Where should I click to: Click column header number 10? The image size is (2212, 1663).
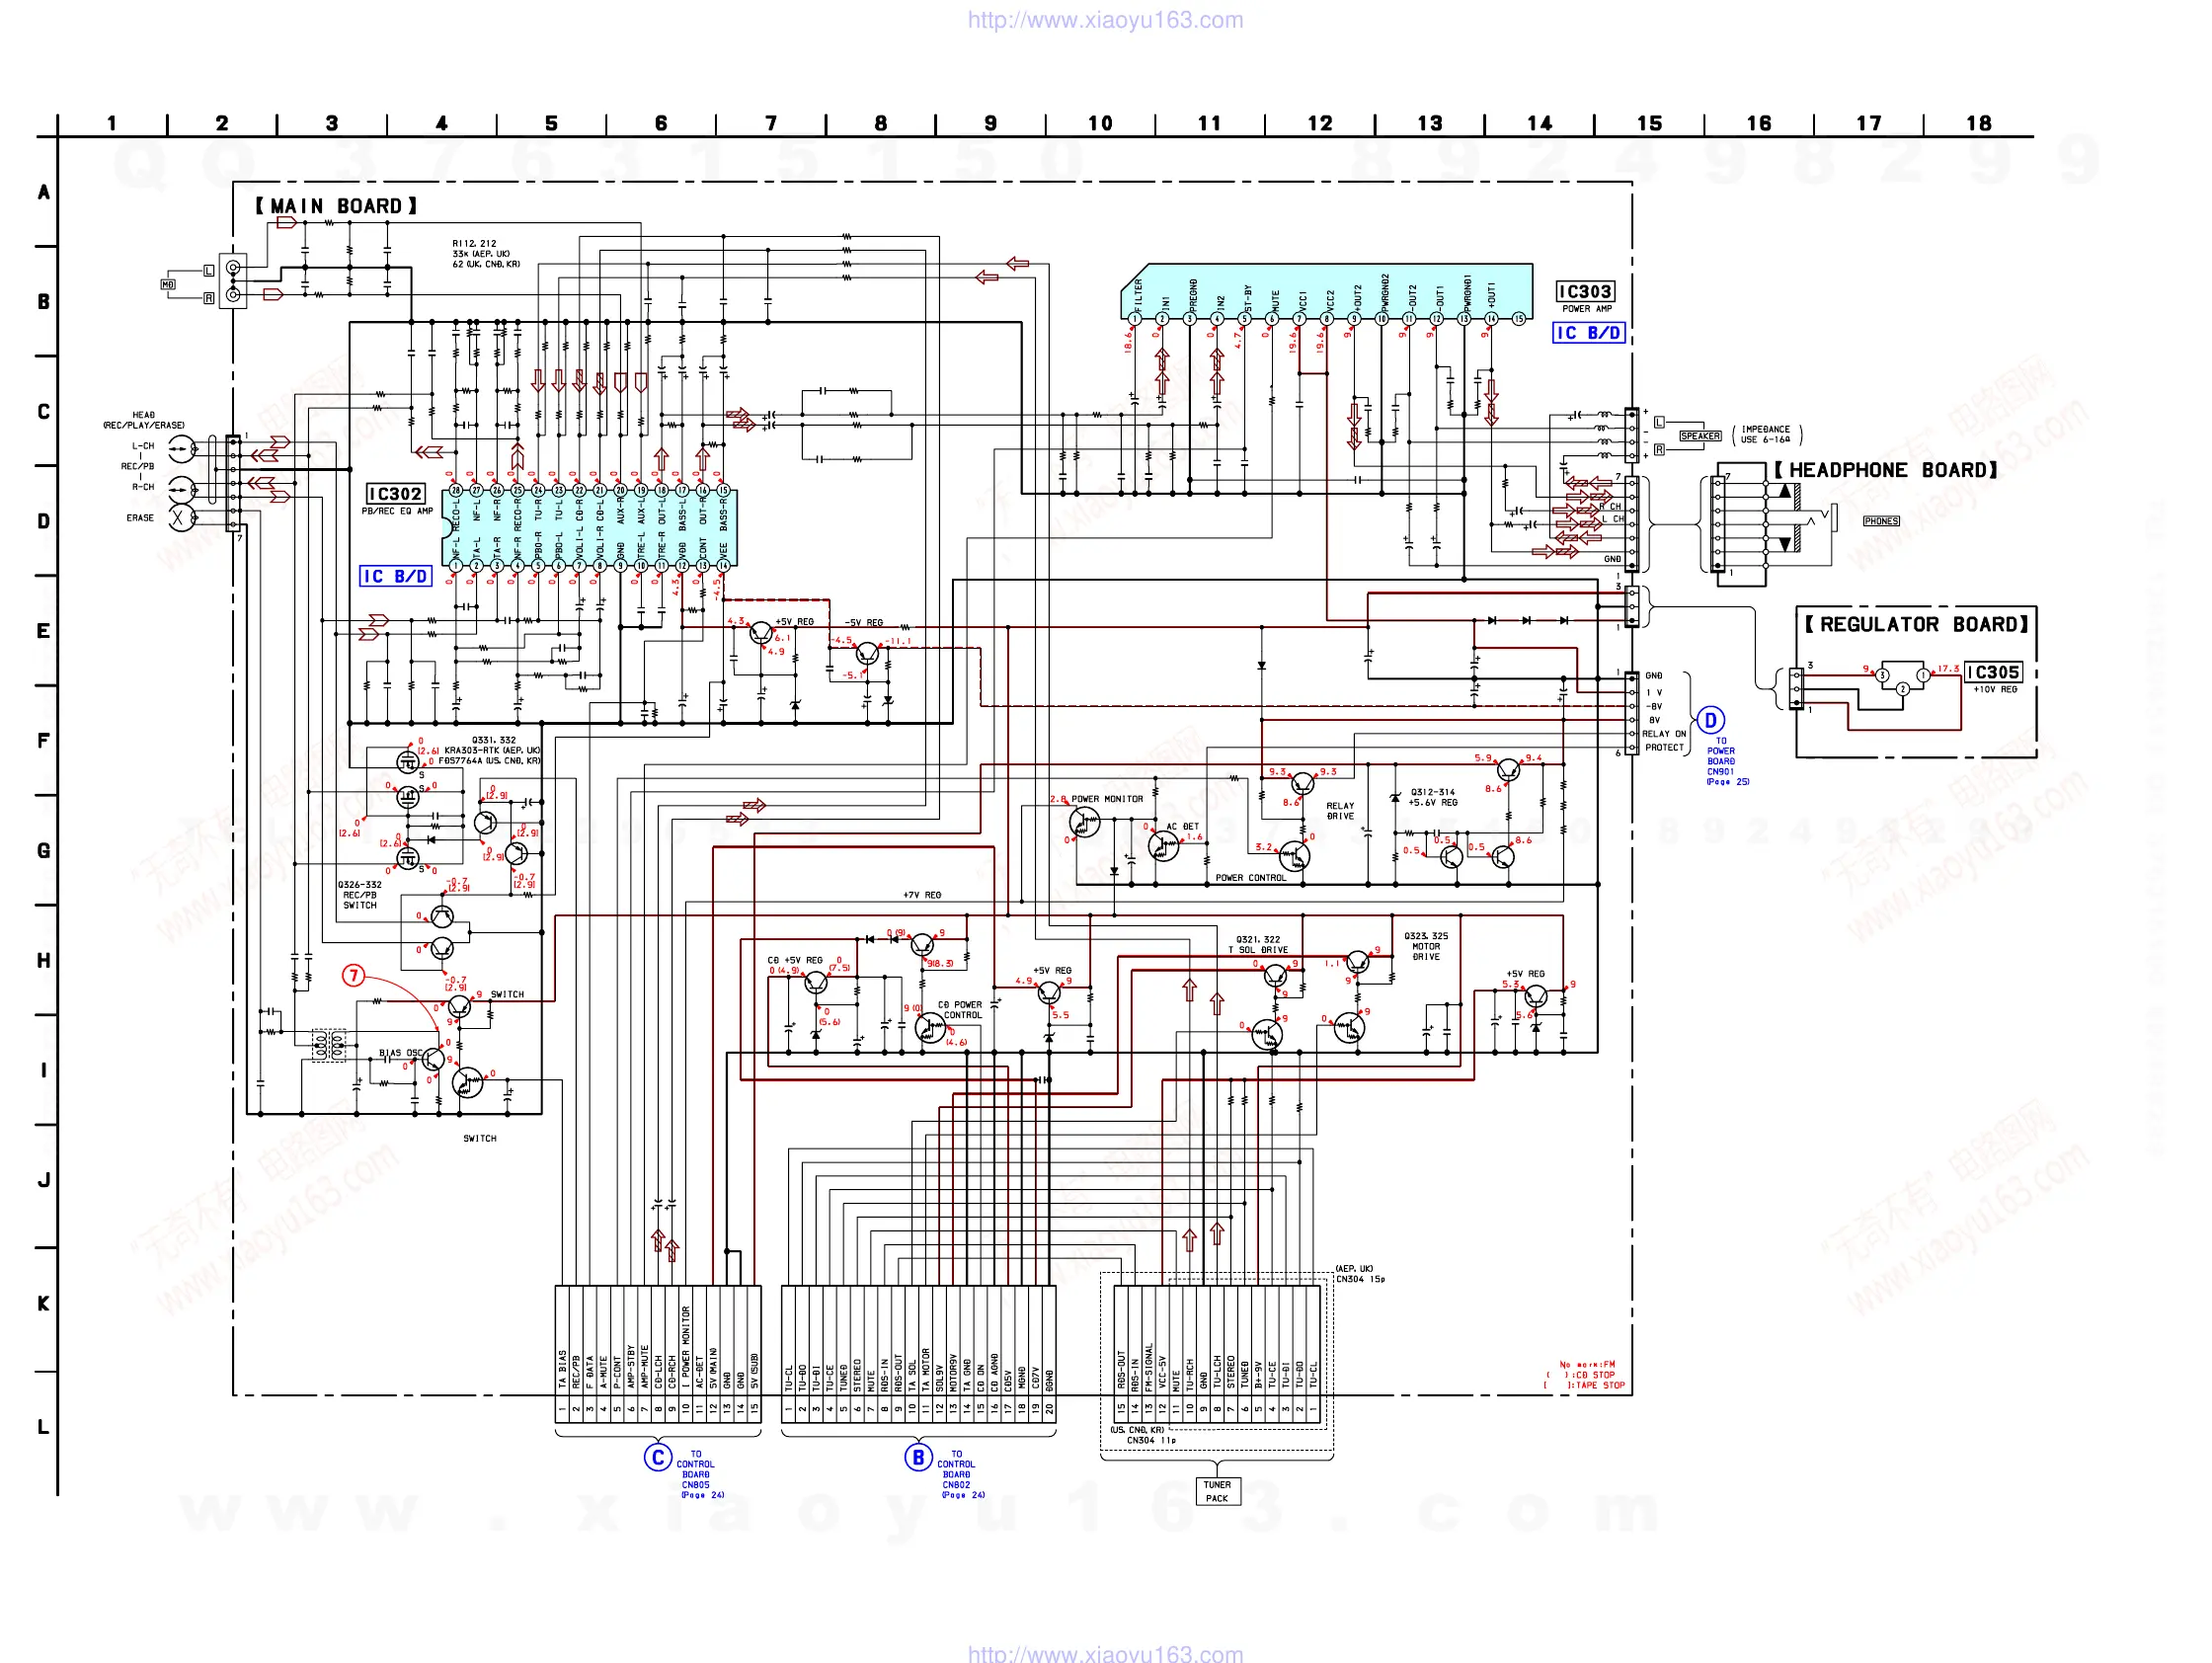1100,123
